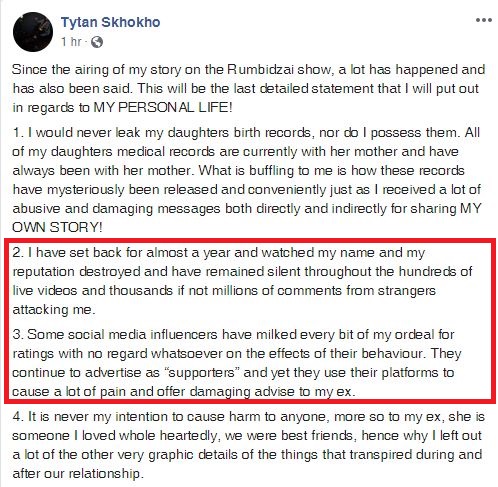Select the paragraph starting "1. I would never leak"

pos(247,180)
